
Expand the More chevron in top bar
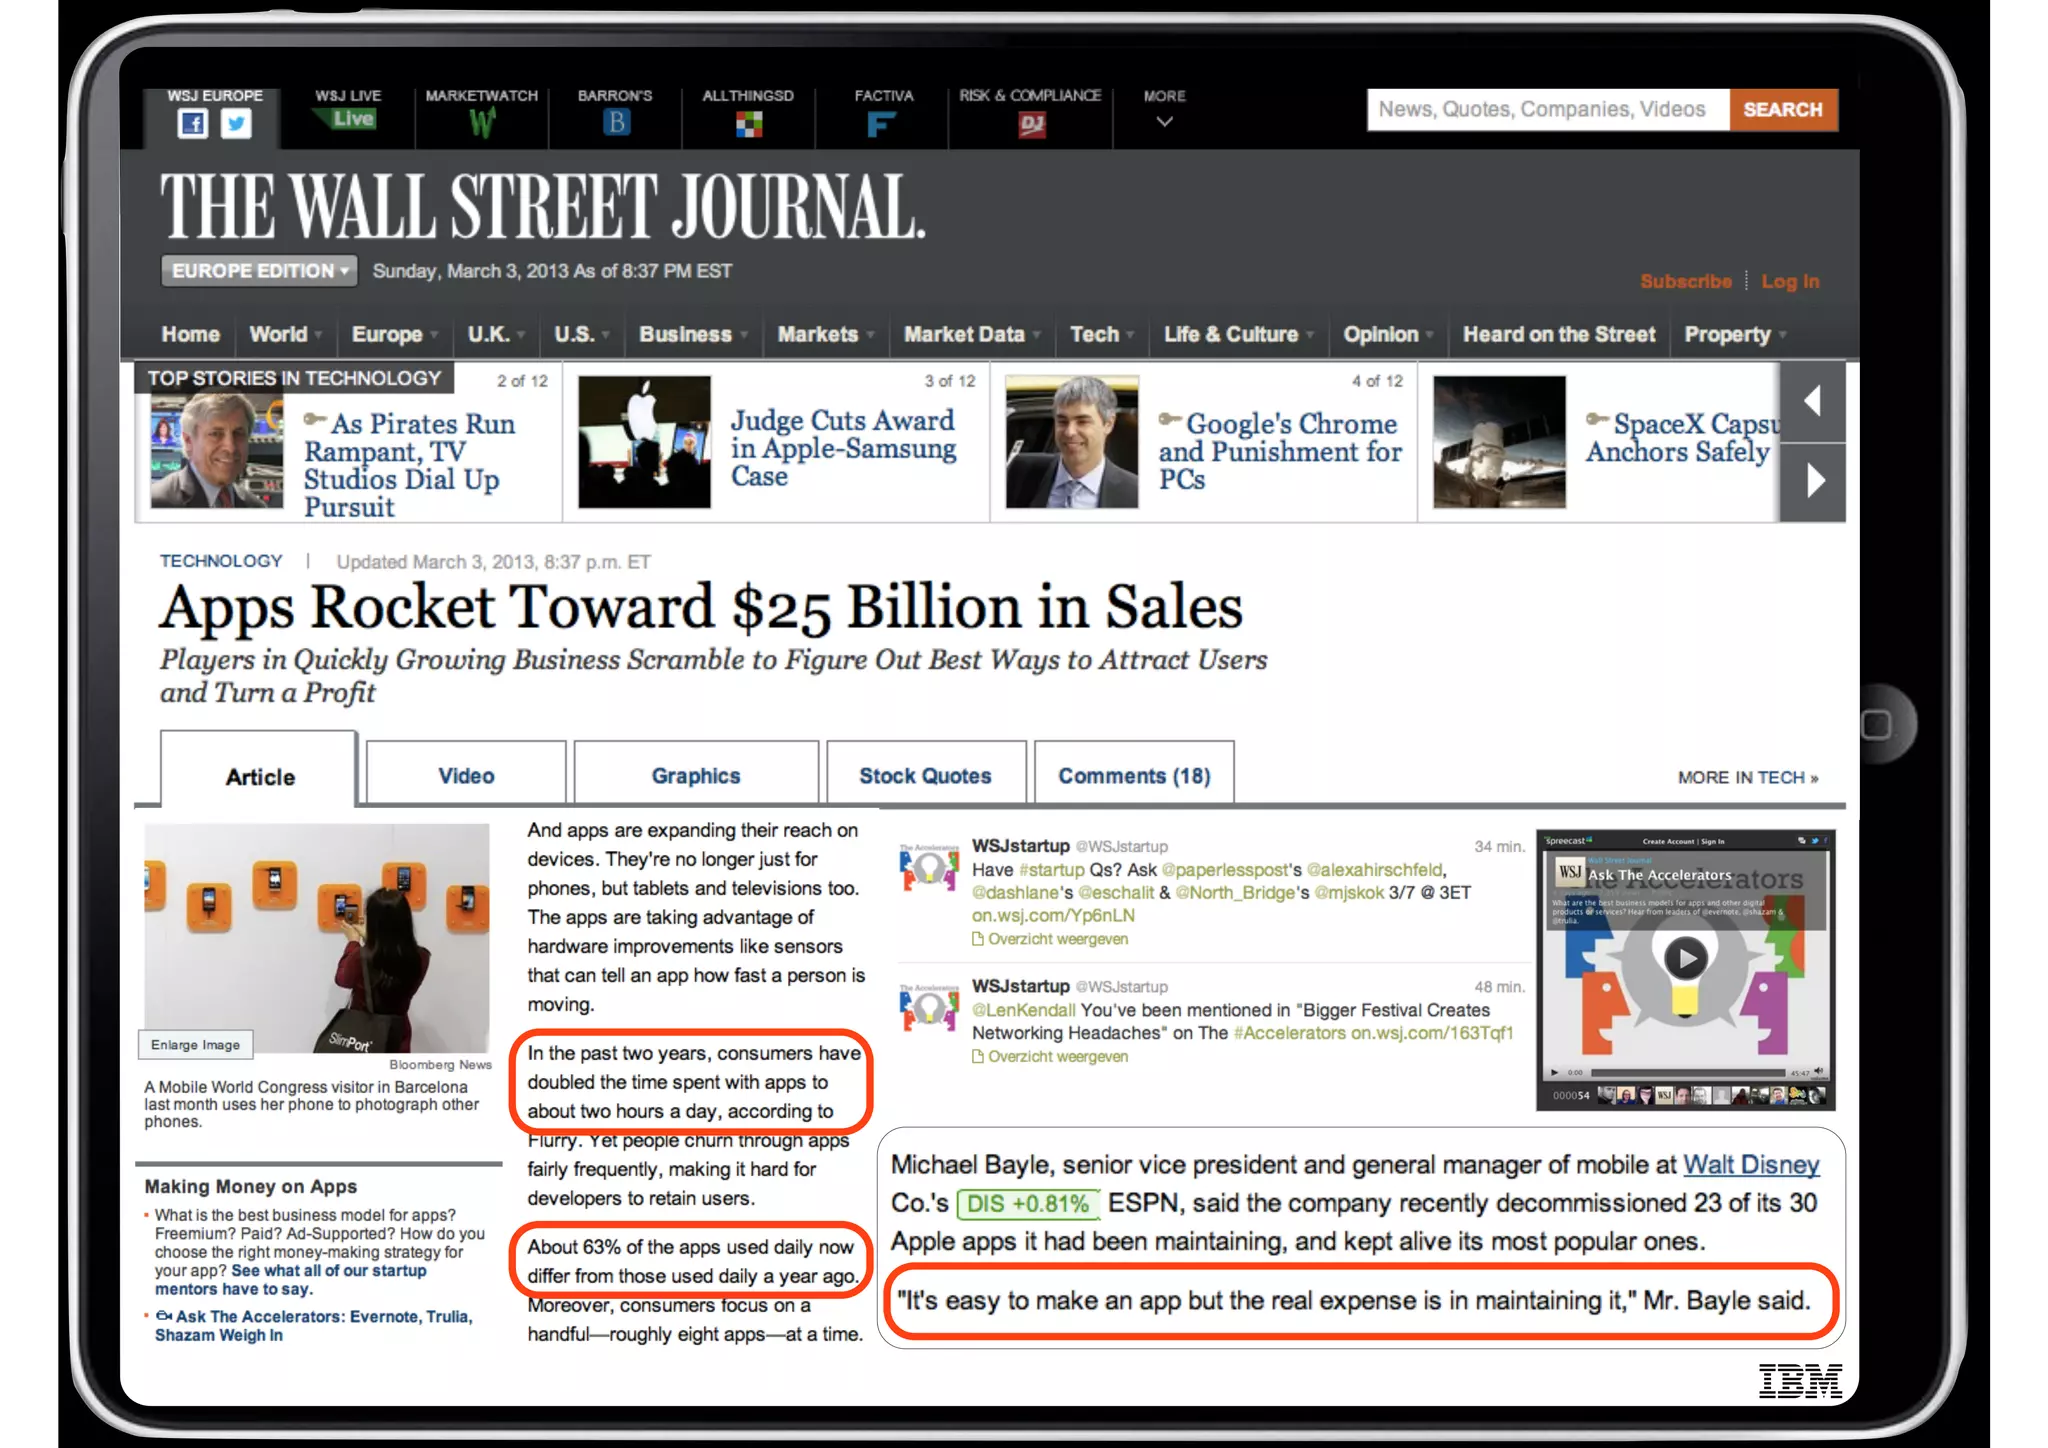(1164, 122)
